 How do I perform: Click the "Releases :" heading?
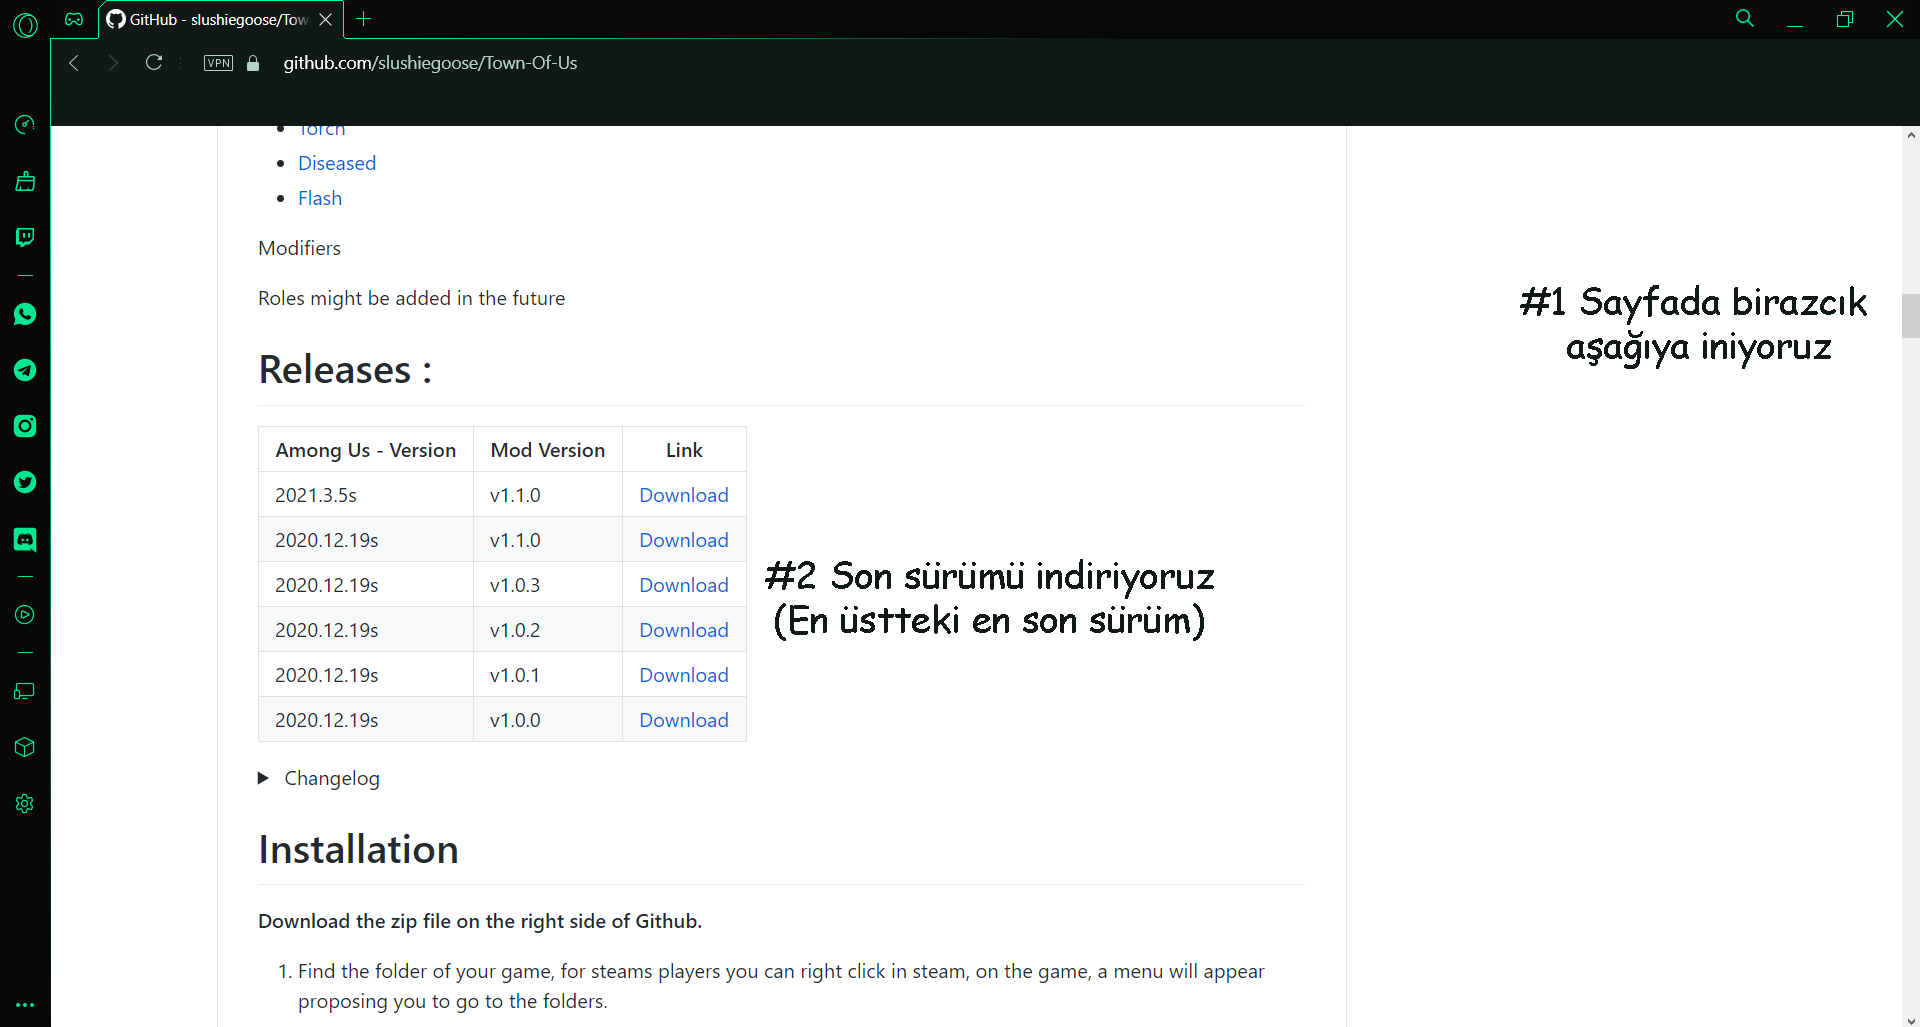(x=345, y=370)
